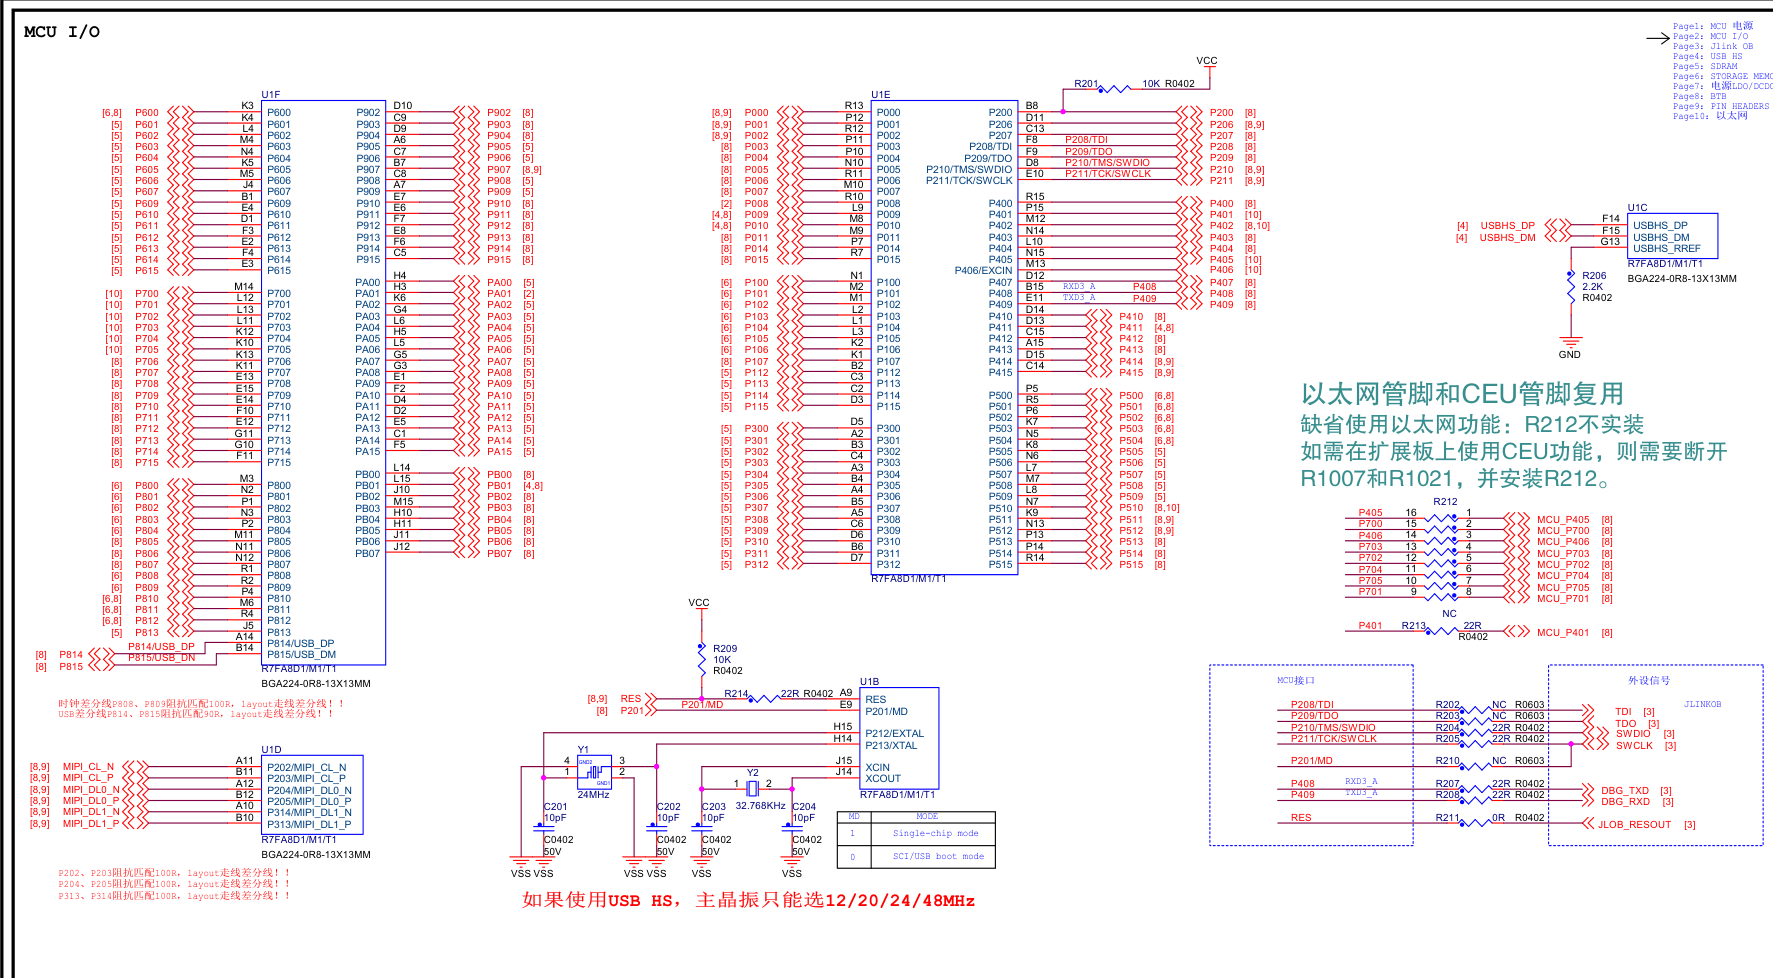Click the U1D designator above MIPI block
This screenshot has width=1773, height=978.
tap(271, 749)
